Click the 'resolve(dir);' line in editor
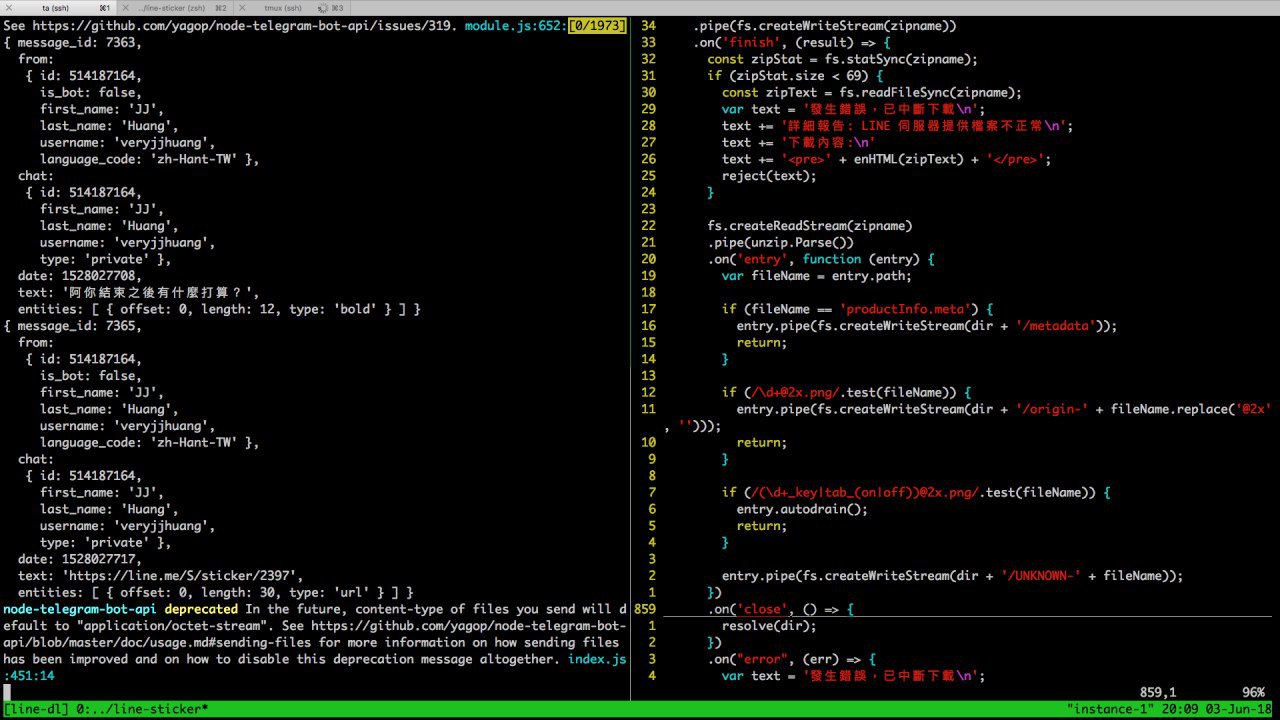Screen dimensions: 1280x720 (768, 626)
